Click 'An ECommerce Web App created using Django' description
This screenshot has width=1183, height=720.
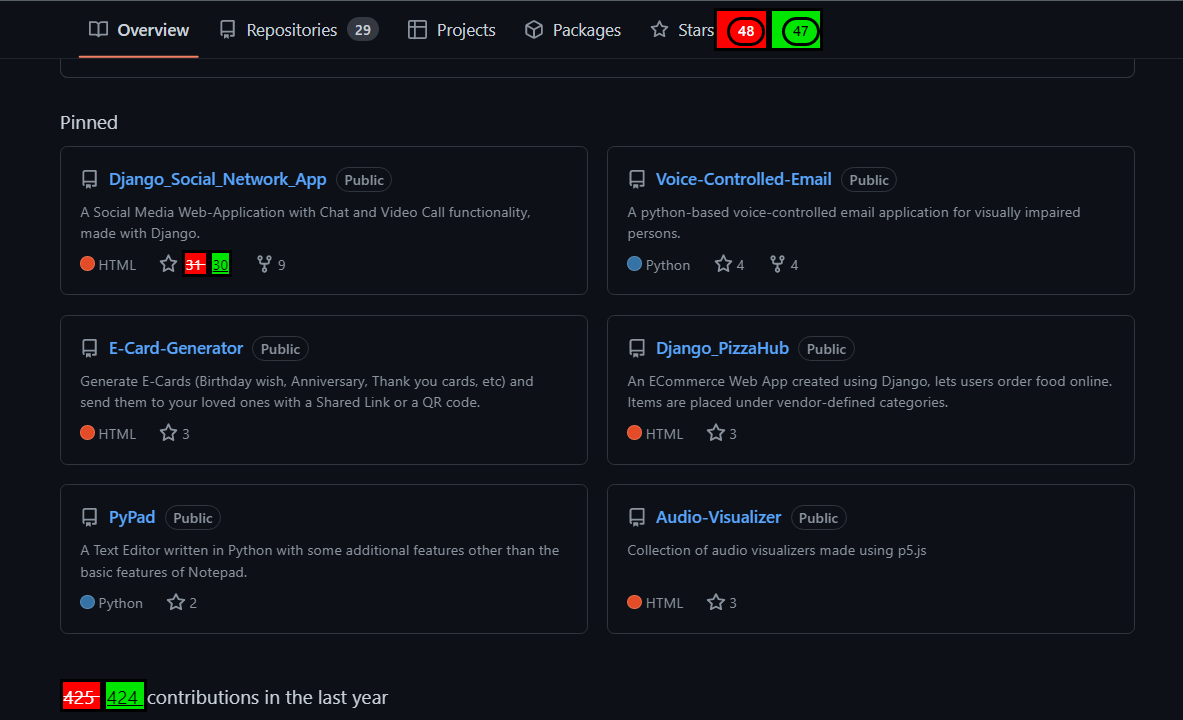tap(870, 392)
